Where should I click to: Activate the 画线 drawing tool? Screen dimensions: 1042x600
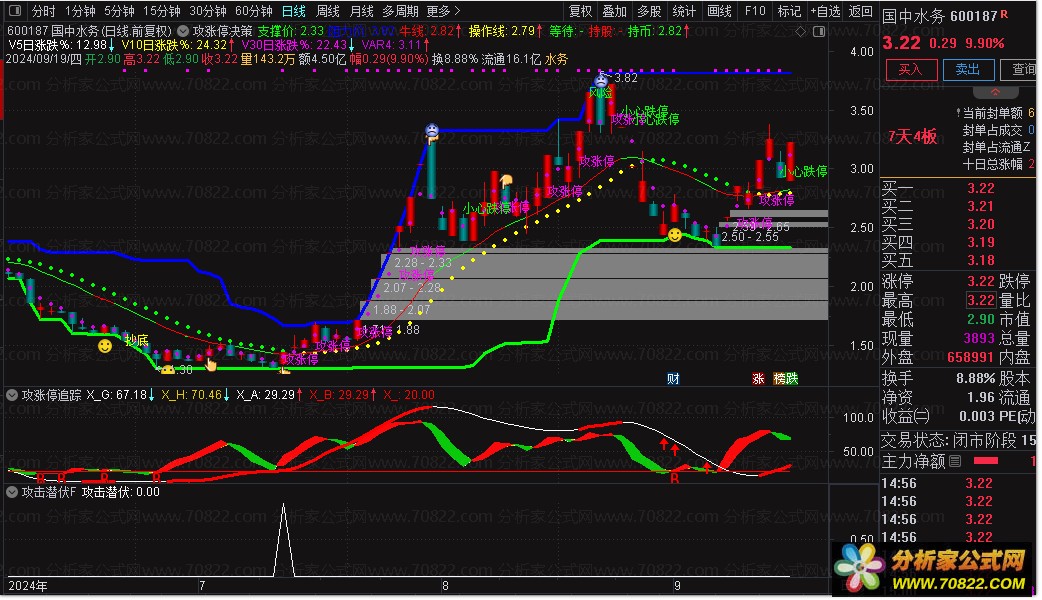[719, 11]
